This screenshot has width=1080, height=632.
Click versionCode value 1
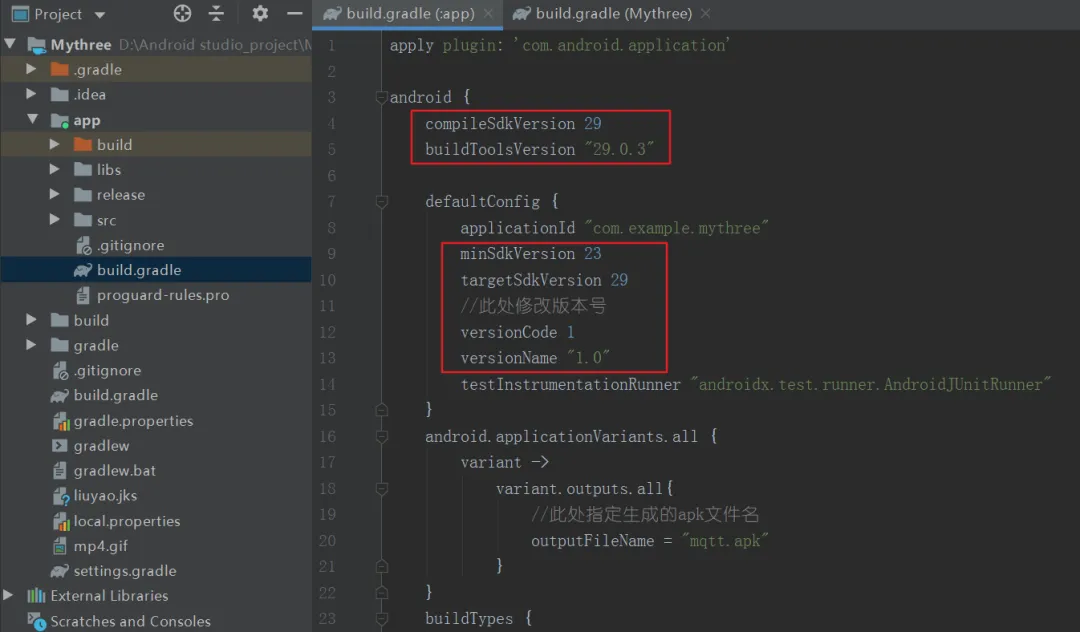click(570, 332)
